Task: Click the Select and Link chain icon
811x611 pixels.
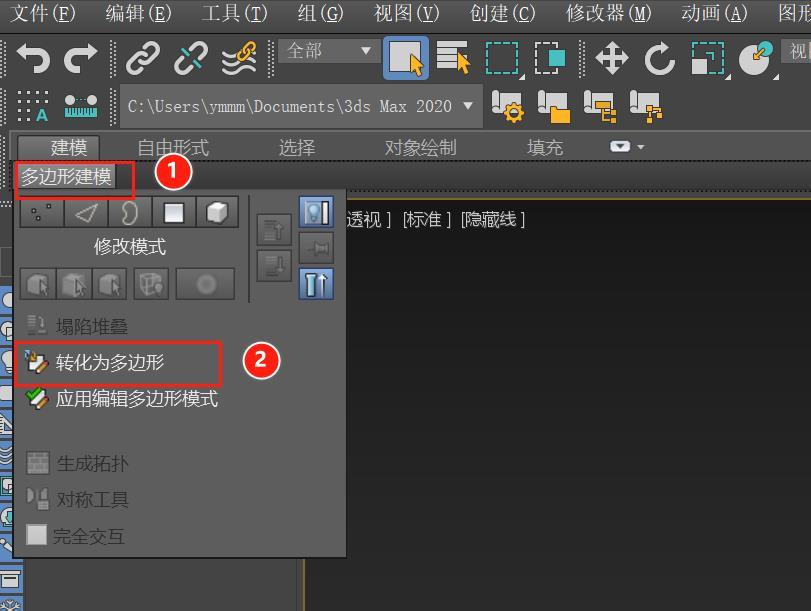Action: (x=143, y=59)
